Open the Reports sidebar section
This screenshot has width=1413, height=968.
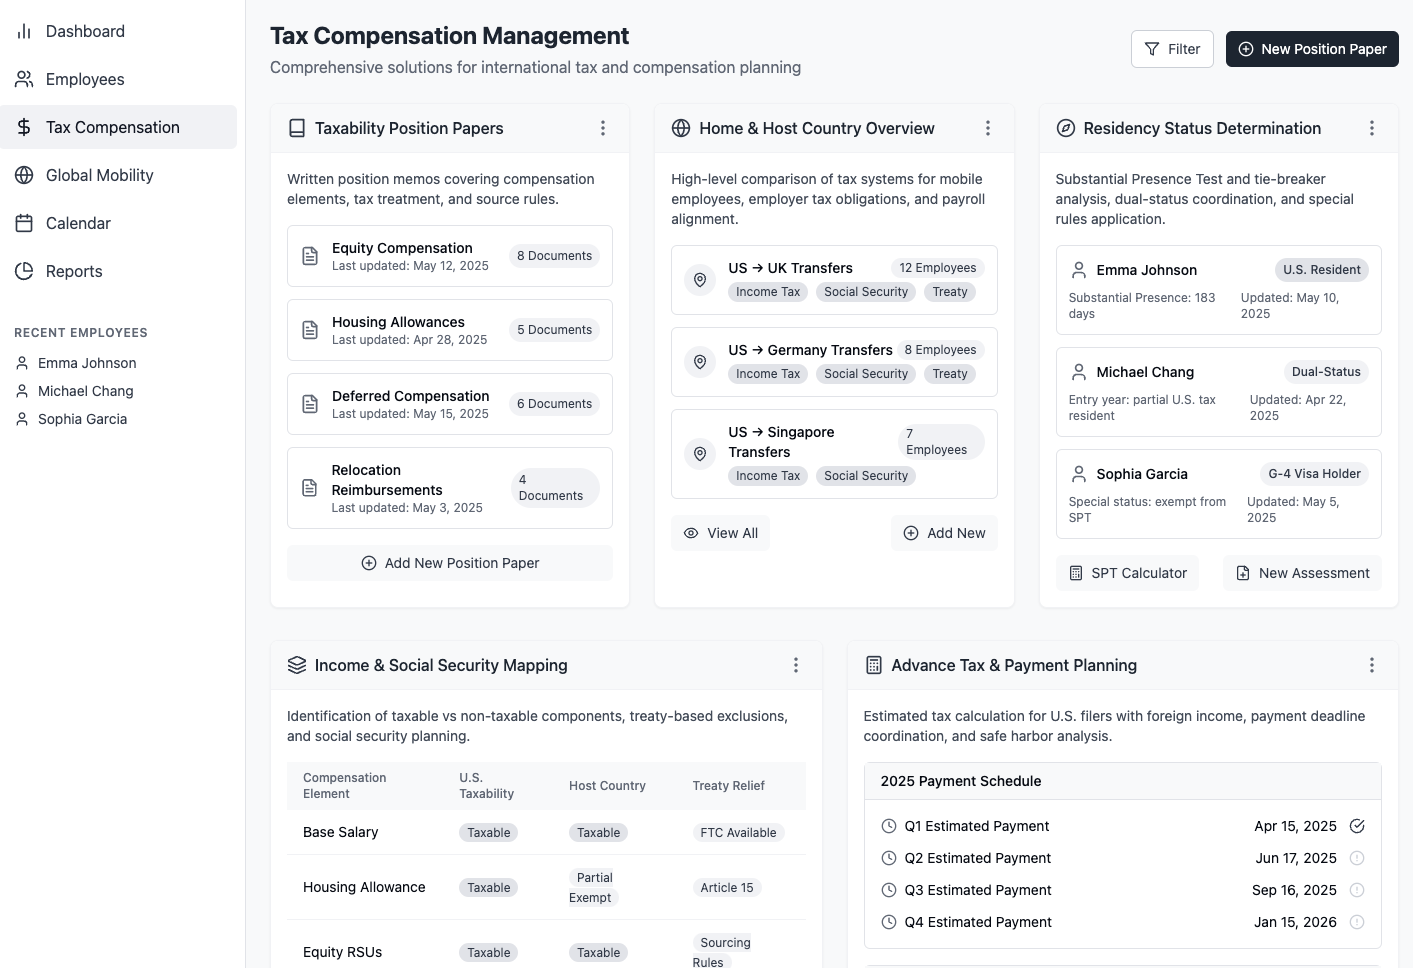(x=74, y=271)
